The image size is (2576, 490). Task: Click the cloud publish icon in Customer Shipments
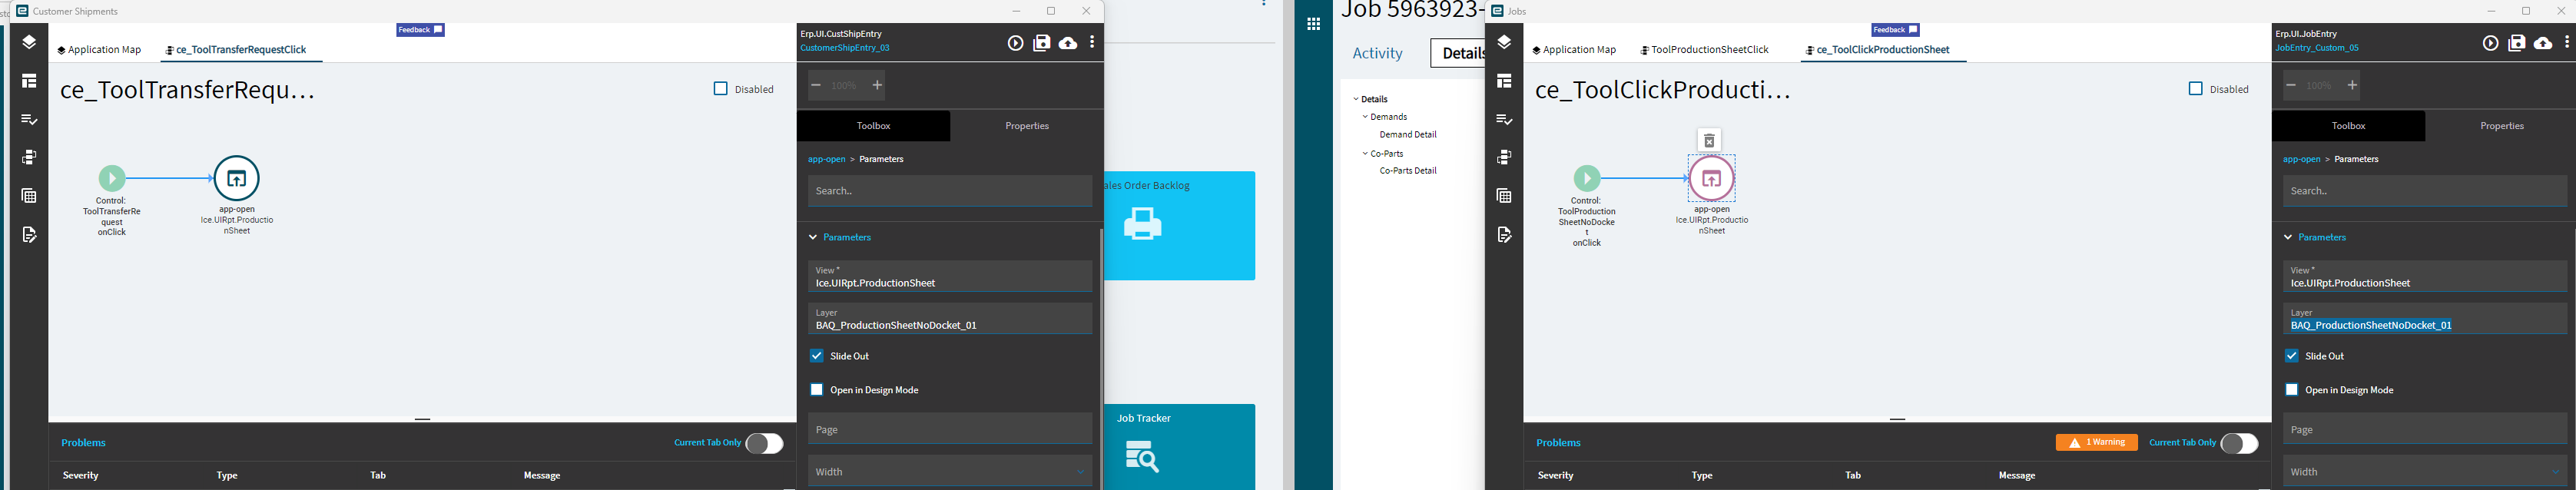pos(1068,43)
